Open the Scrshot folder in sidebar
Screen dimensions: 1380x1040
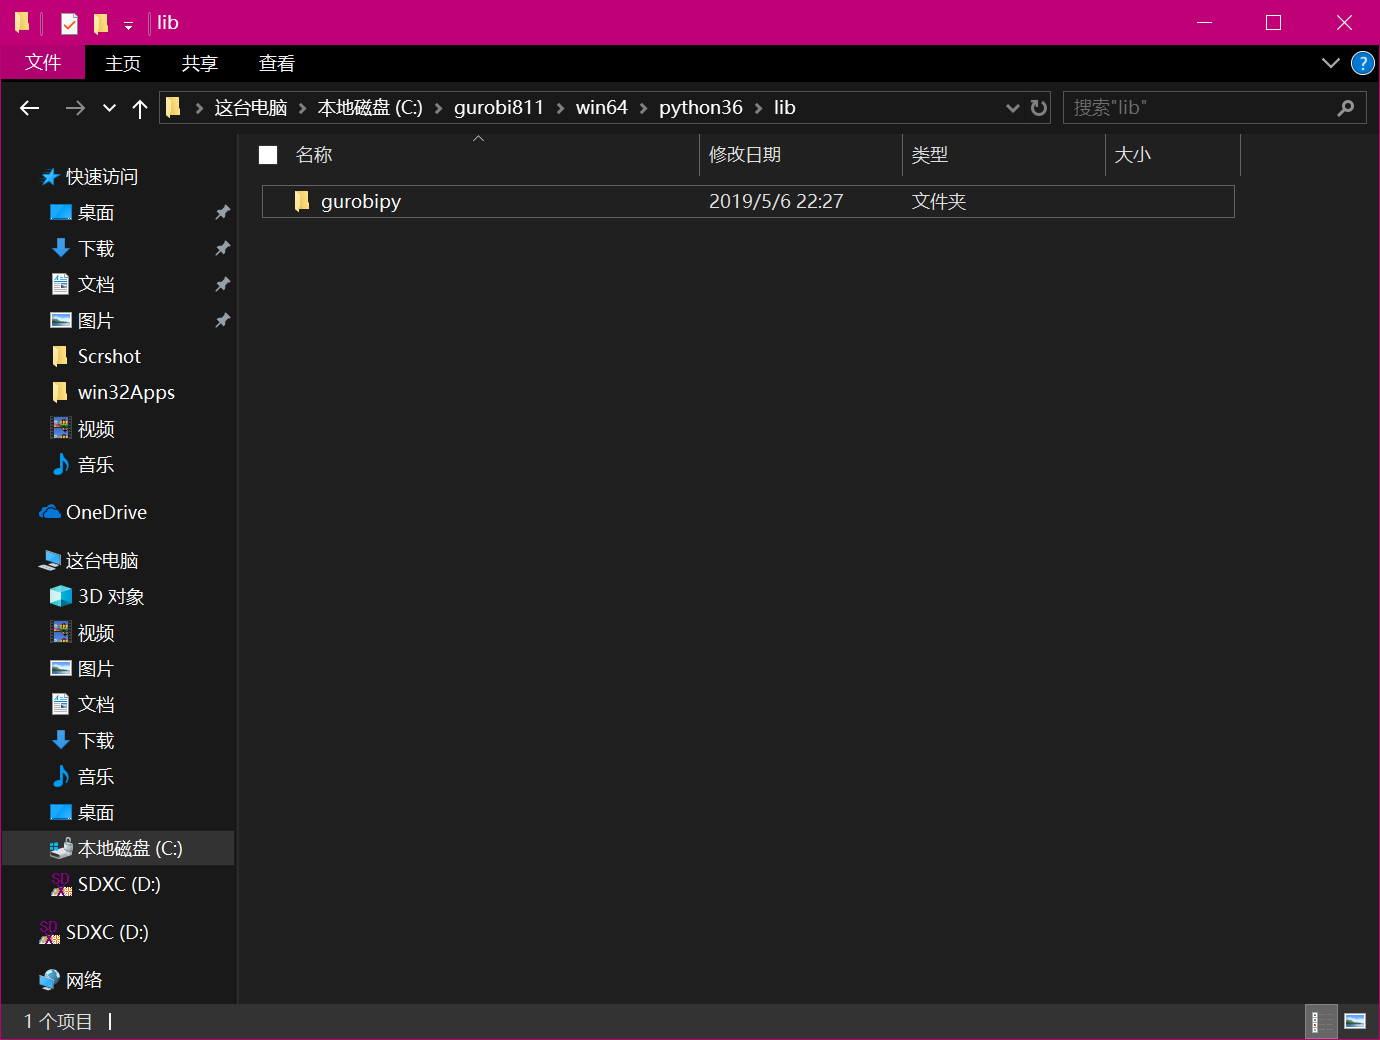click(109, 357)
